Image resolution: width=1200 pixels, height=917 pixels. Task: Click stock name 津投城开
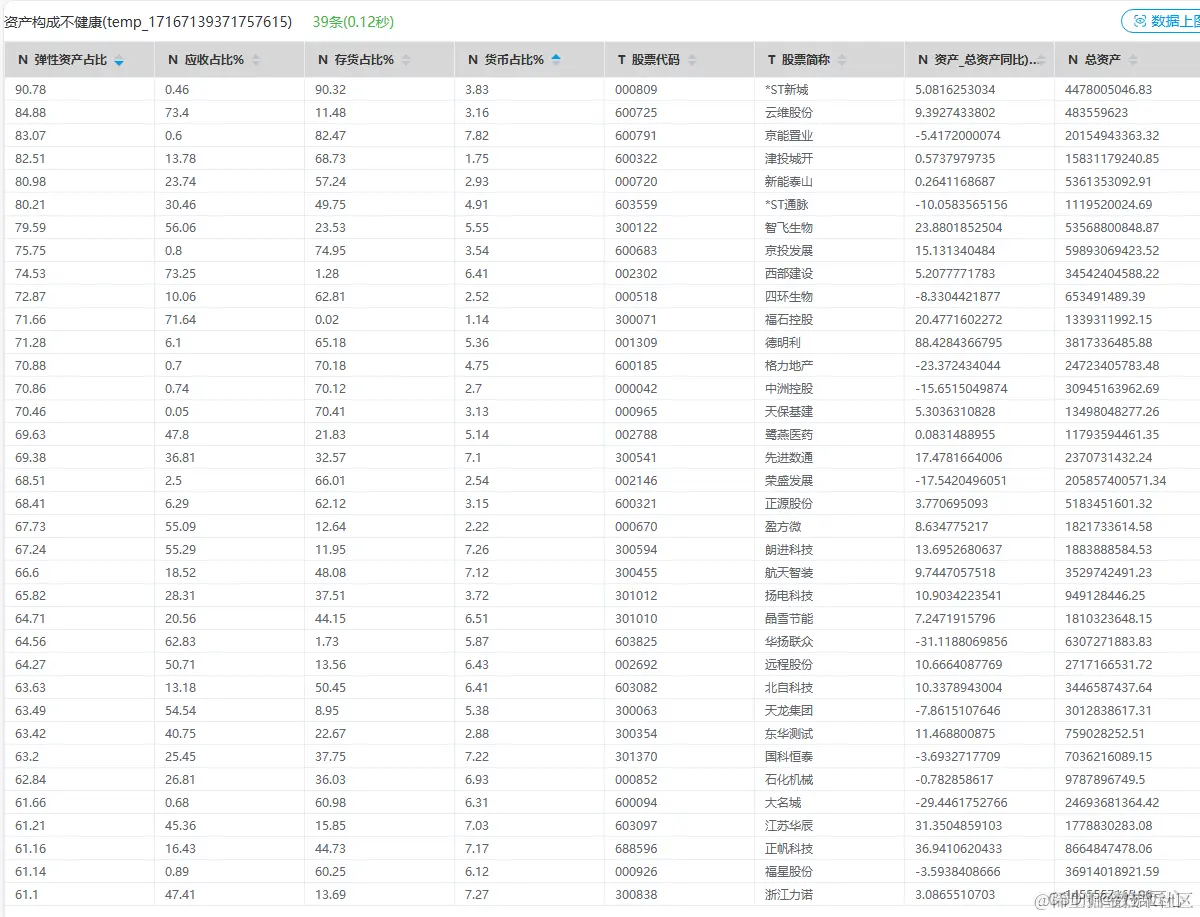click(789, 159)
